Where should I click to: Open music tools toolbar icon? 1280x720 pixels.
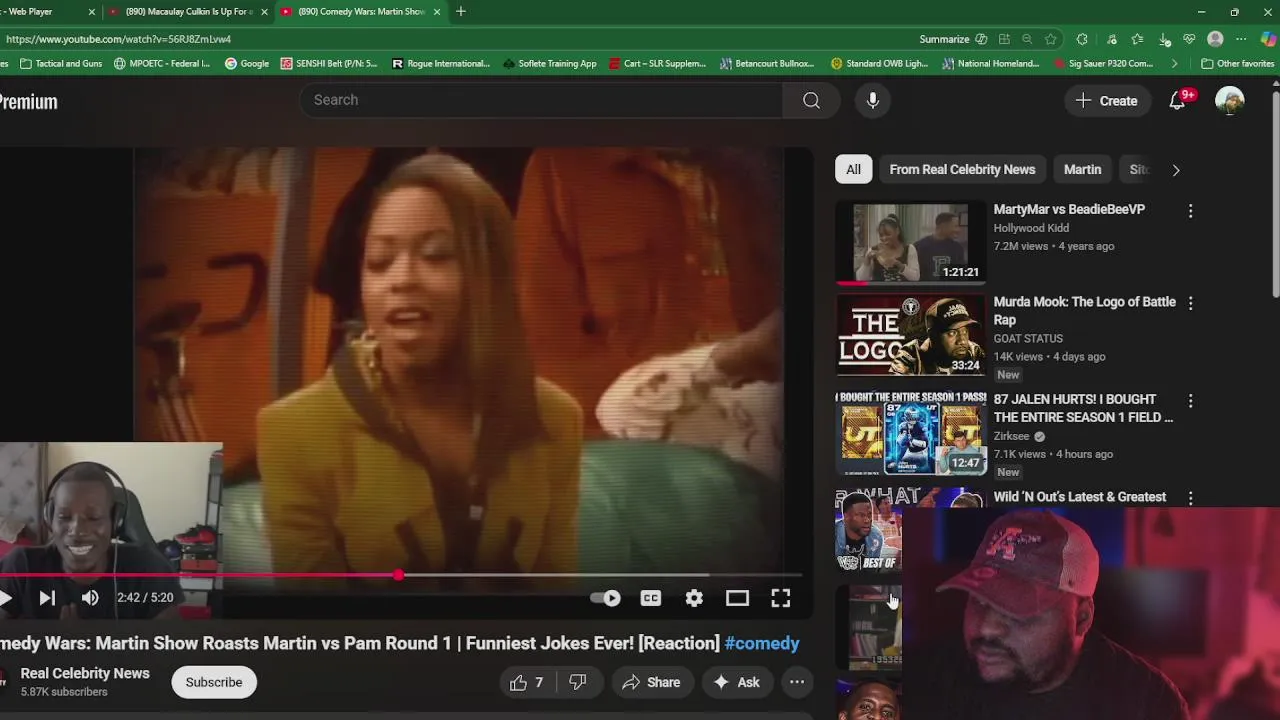click(1112, 39)
